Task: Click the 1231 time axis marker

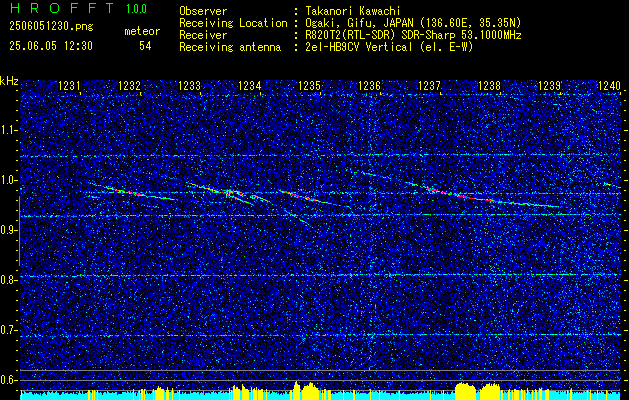Action: click(69, 86)
